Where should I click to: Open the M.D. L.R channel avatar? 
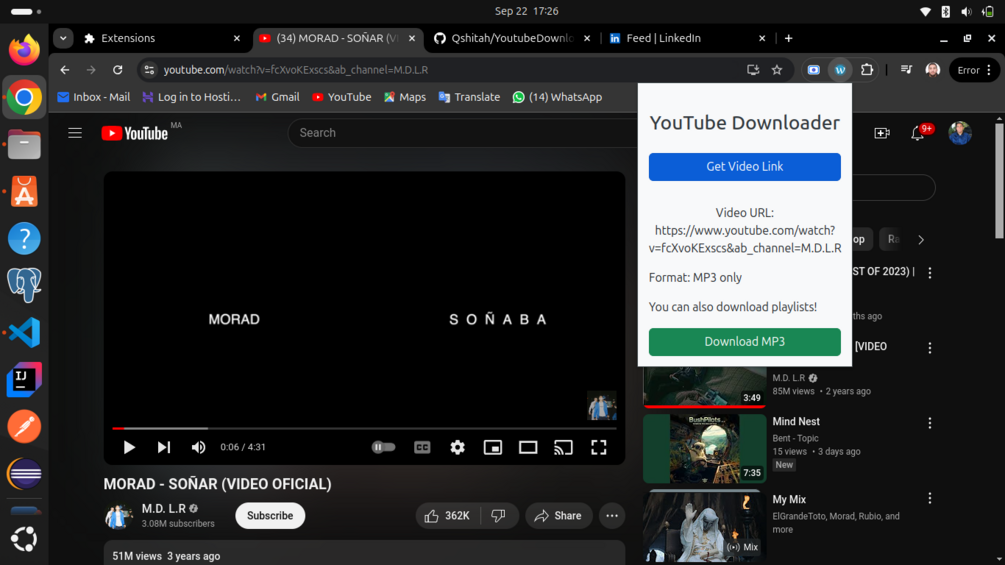coord(118,516)
